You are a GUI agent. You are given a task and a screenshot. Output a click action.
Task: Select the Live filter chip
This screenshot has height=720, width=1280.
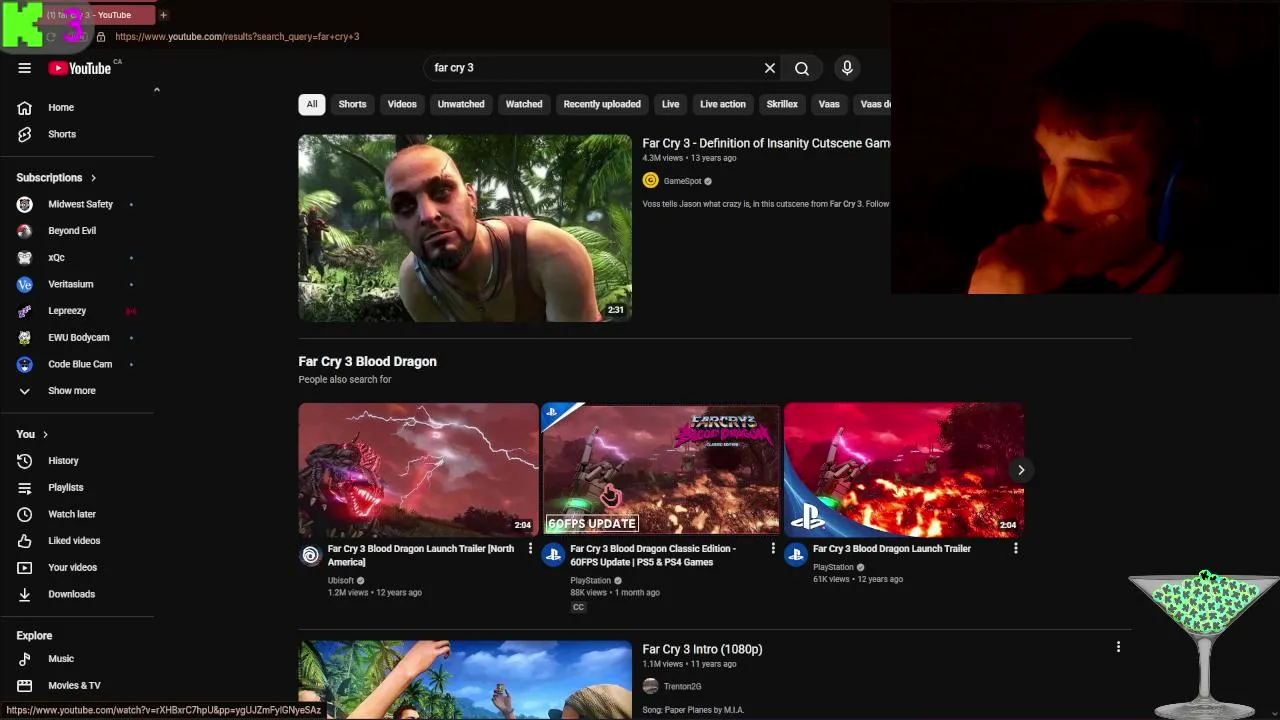click(x=670, y=104)
